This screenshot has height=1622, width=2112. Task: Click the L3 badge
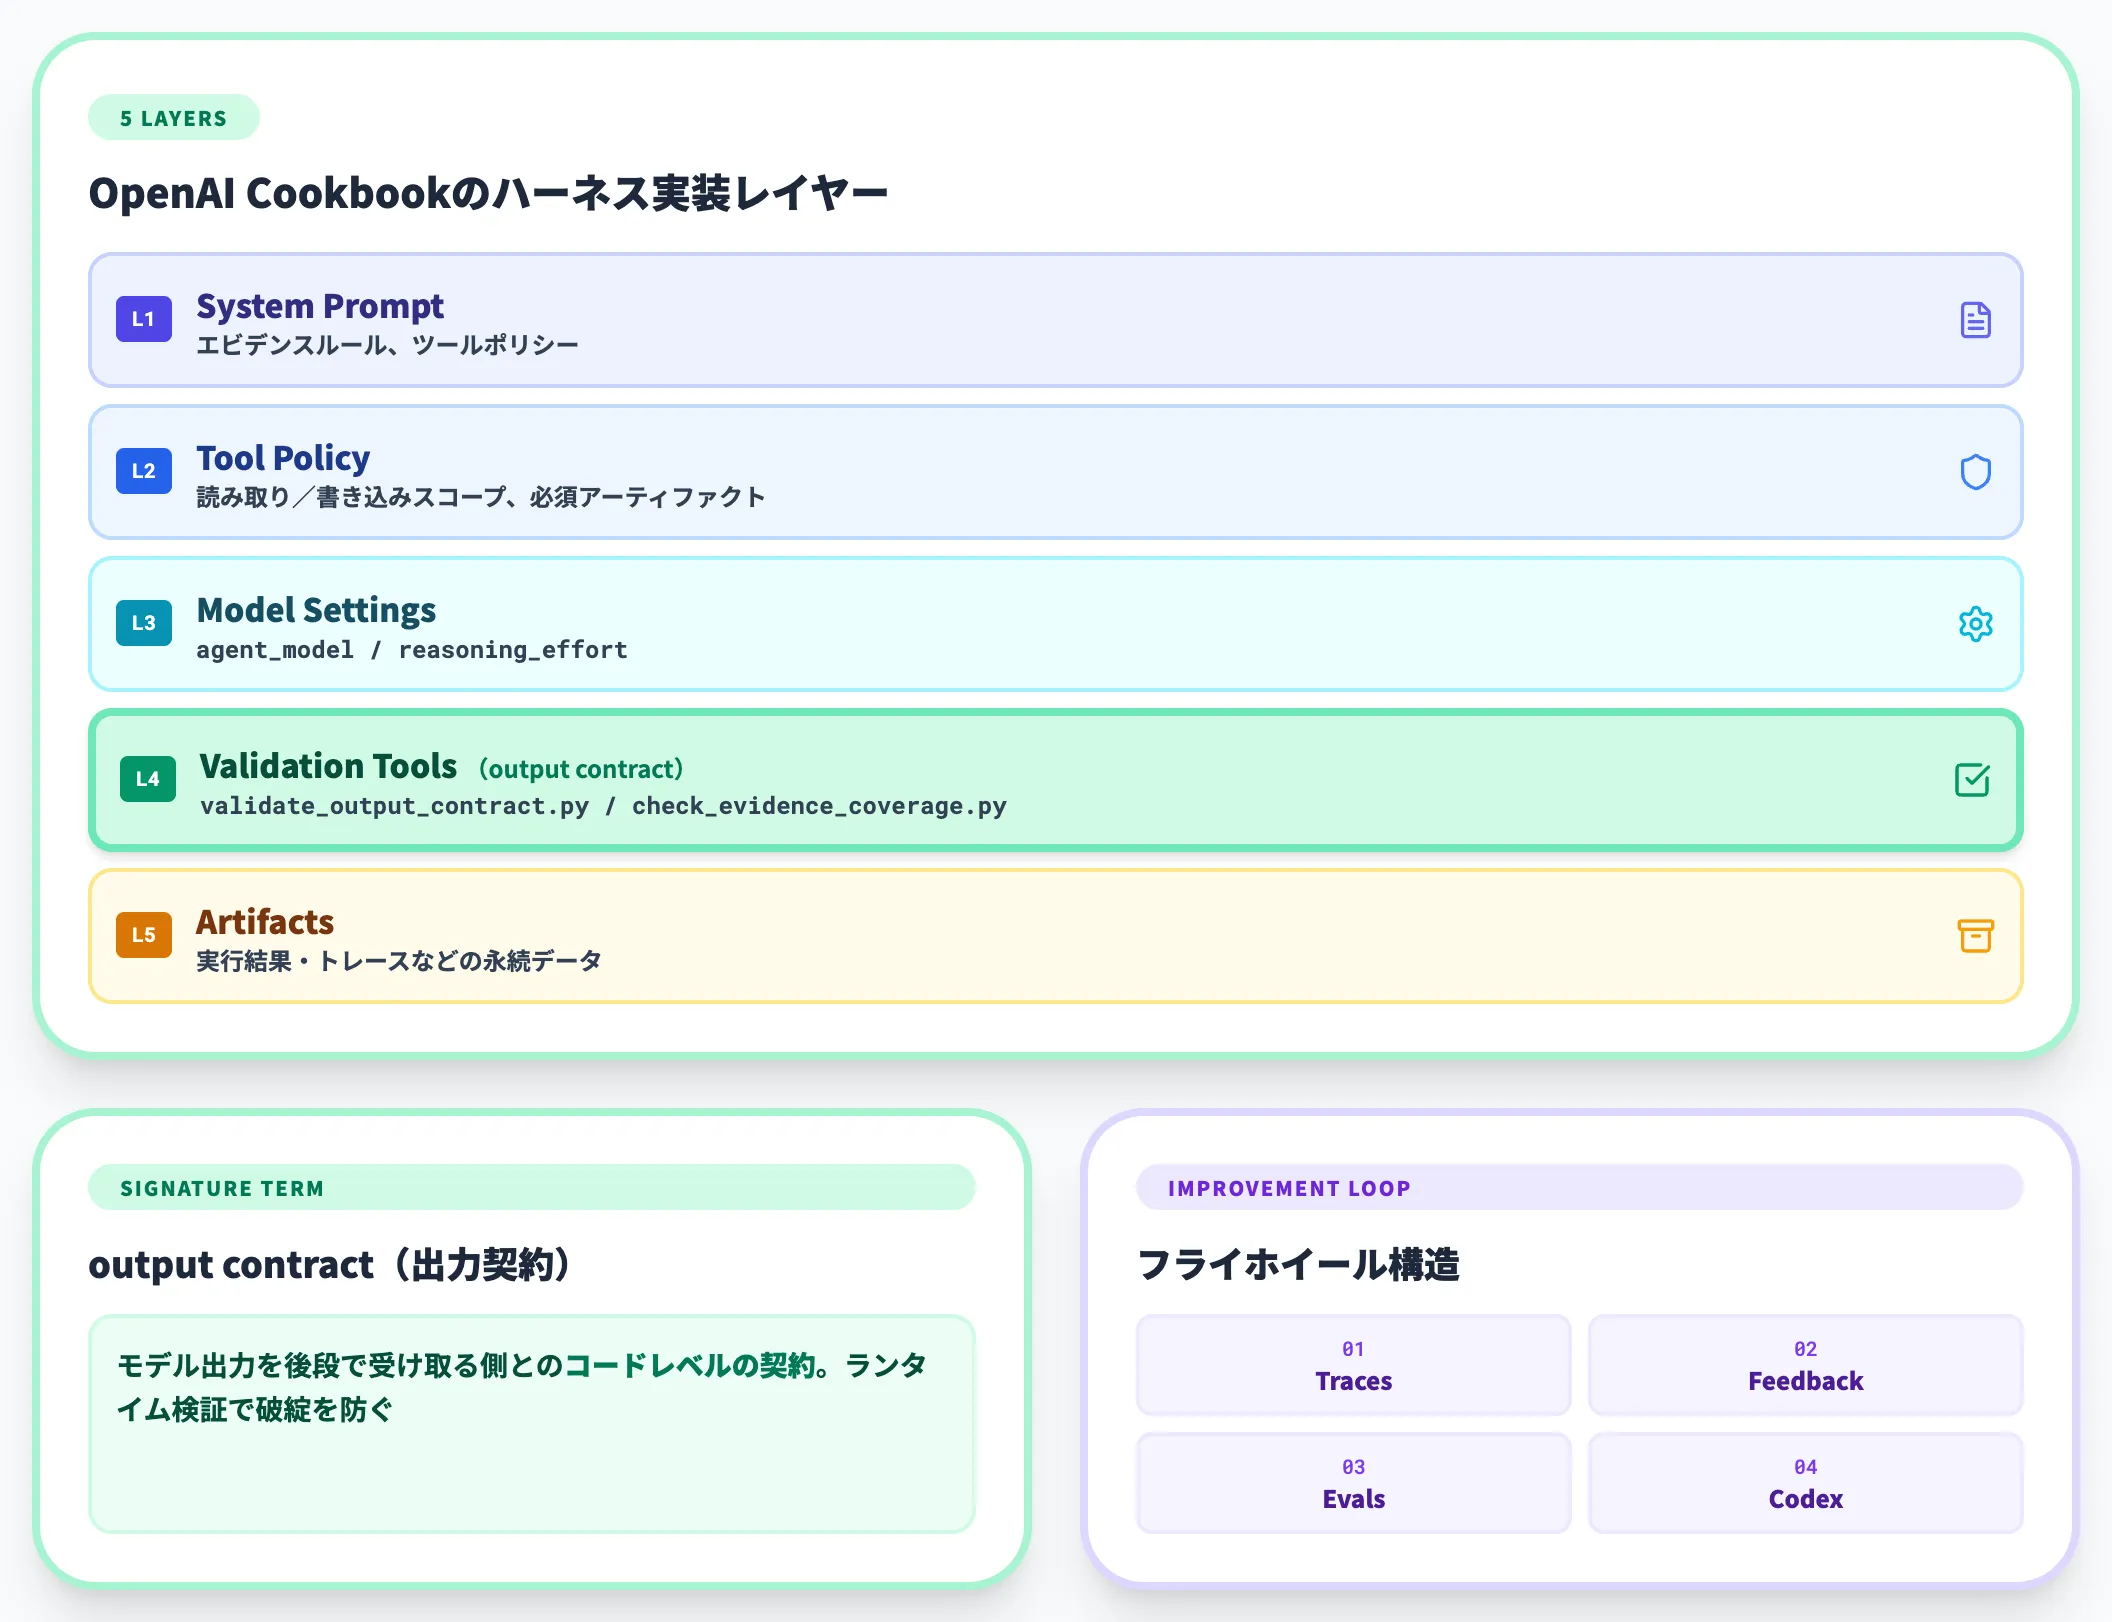144,623
